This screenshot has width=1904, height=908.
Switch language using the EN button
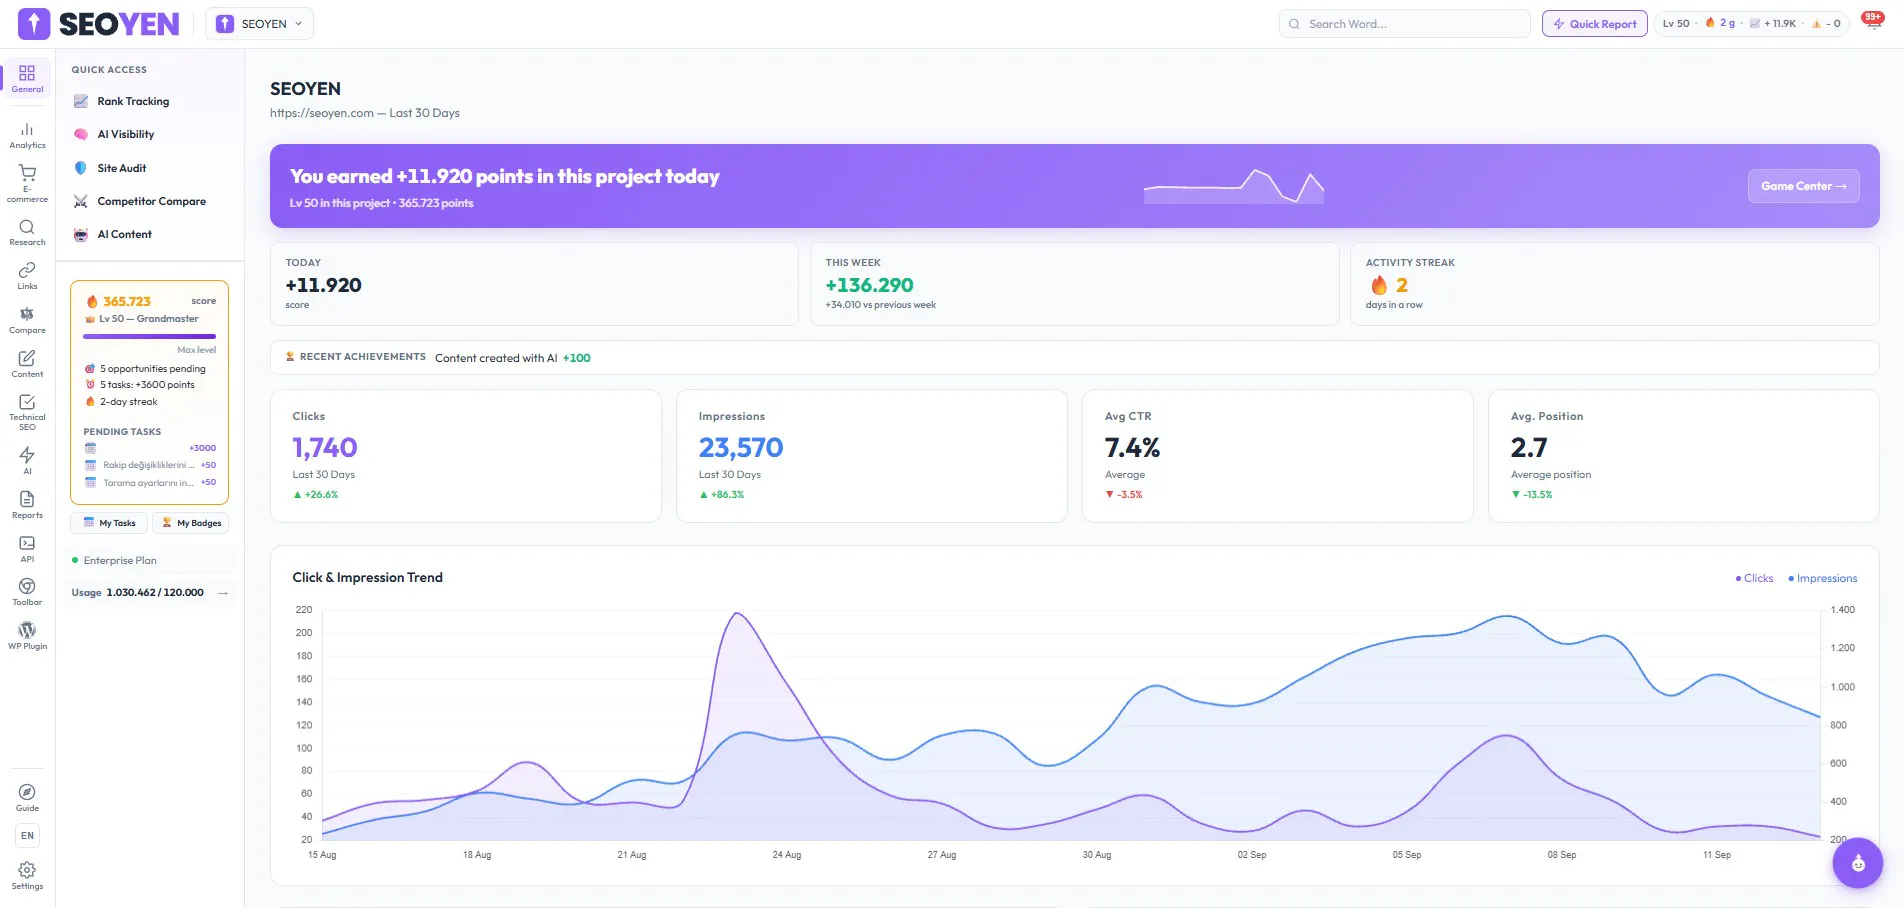(x=27, y=836)
